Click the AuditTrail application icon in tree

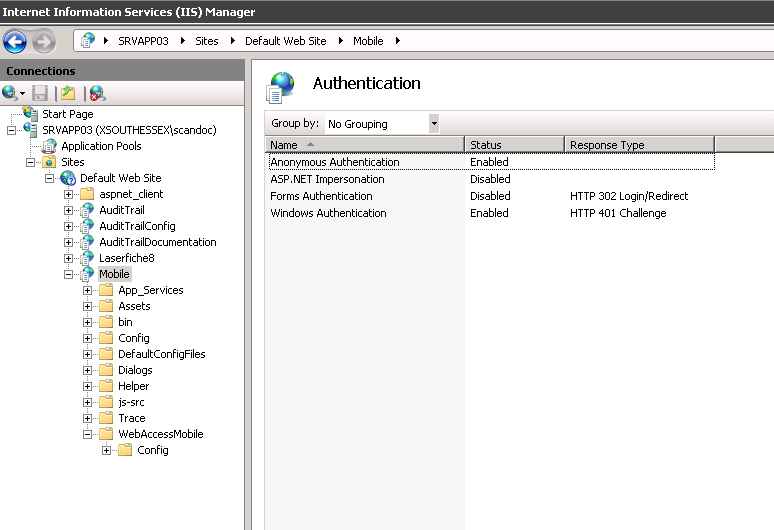point(87,210)
